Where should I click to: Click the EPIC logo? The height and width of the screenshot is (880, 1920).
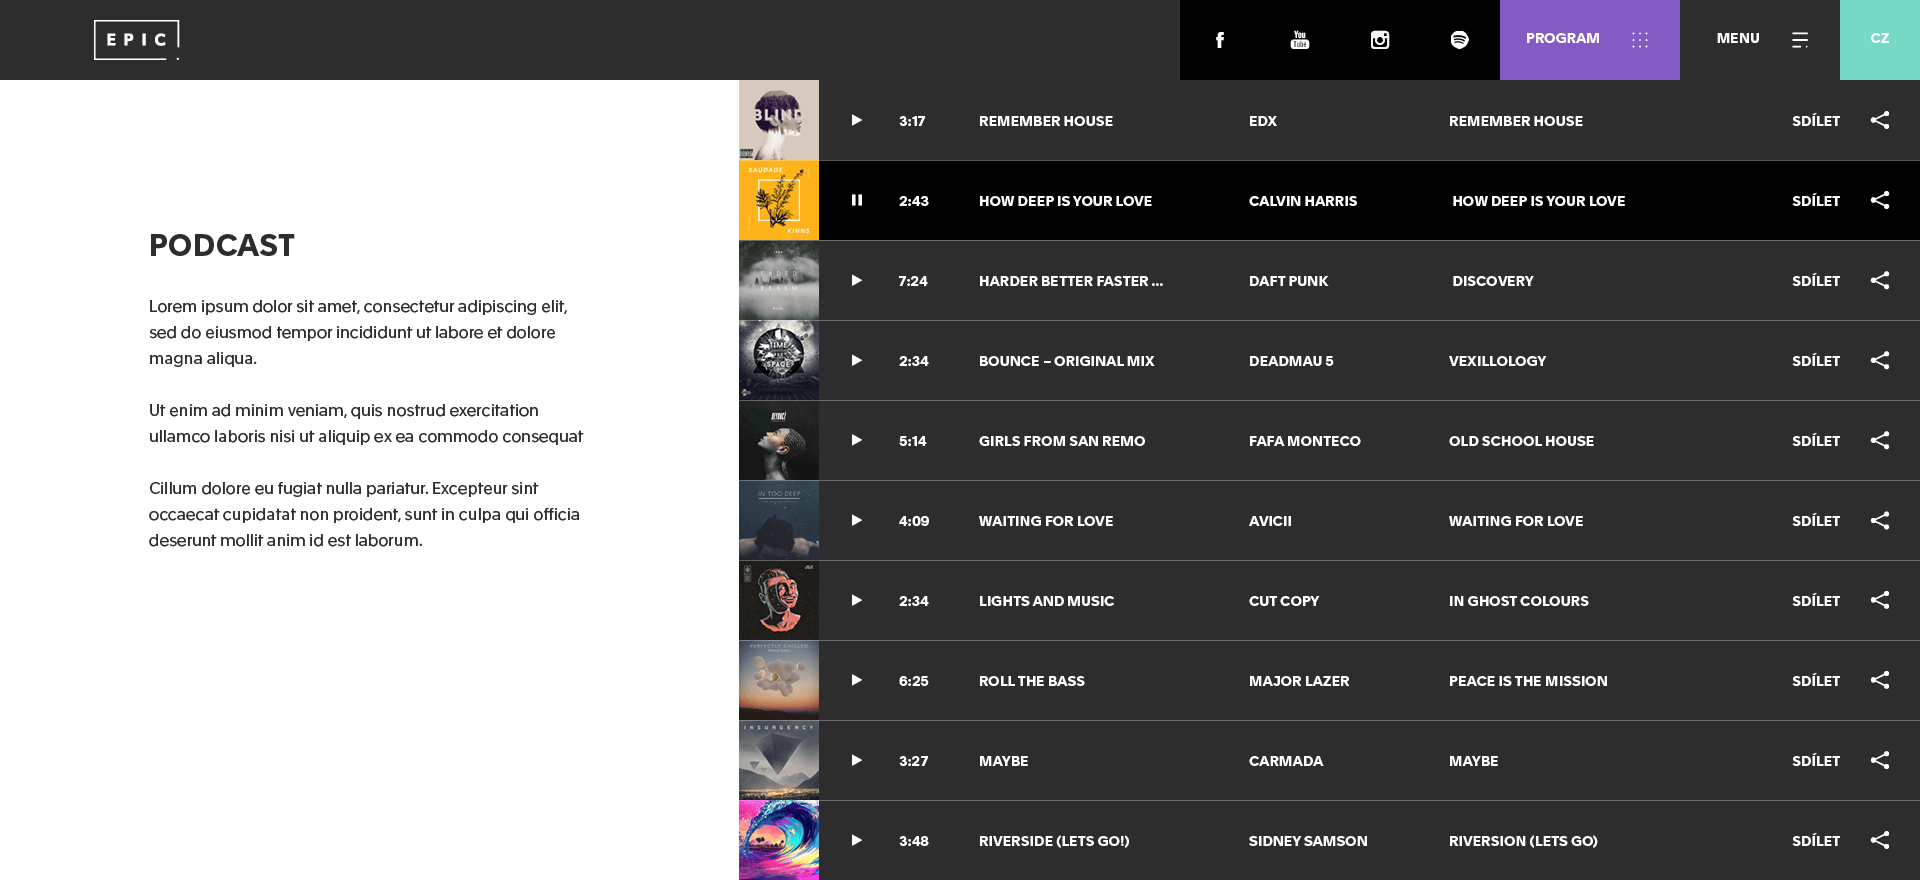click(137, 40)
